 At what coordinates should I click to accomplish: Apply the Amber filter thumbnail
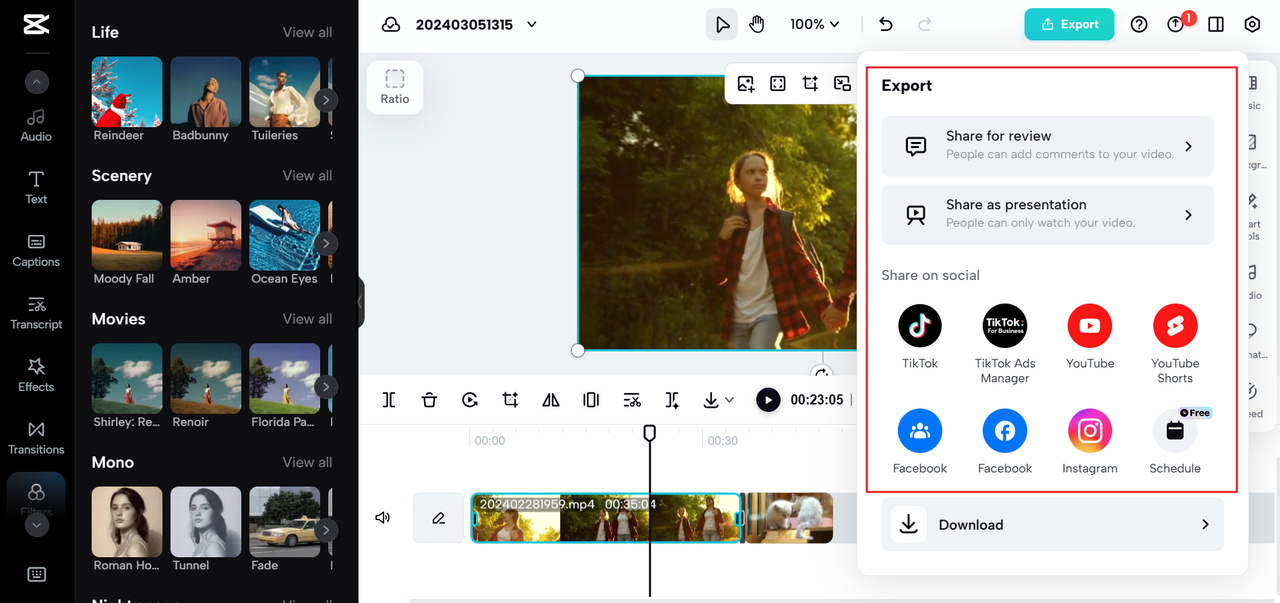pyautogui.click(x=206, y=235)
